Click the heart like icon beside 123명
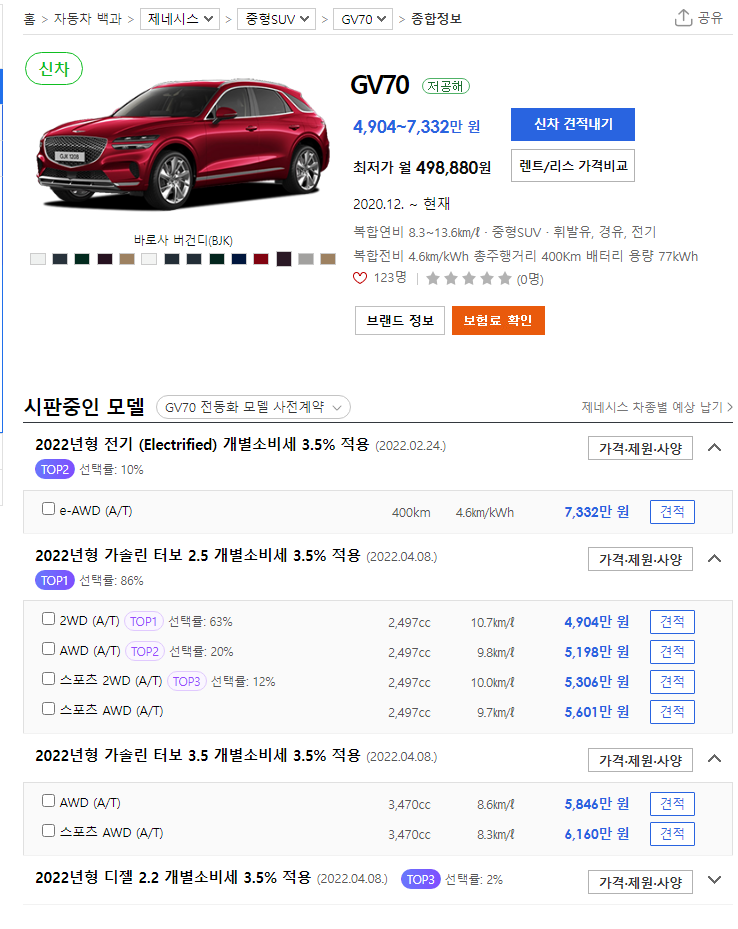This screenshot has width=738, height=929. coord(360,278)
